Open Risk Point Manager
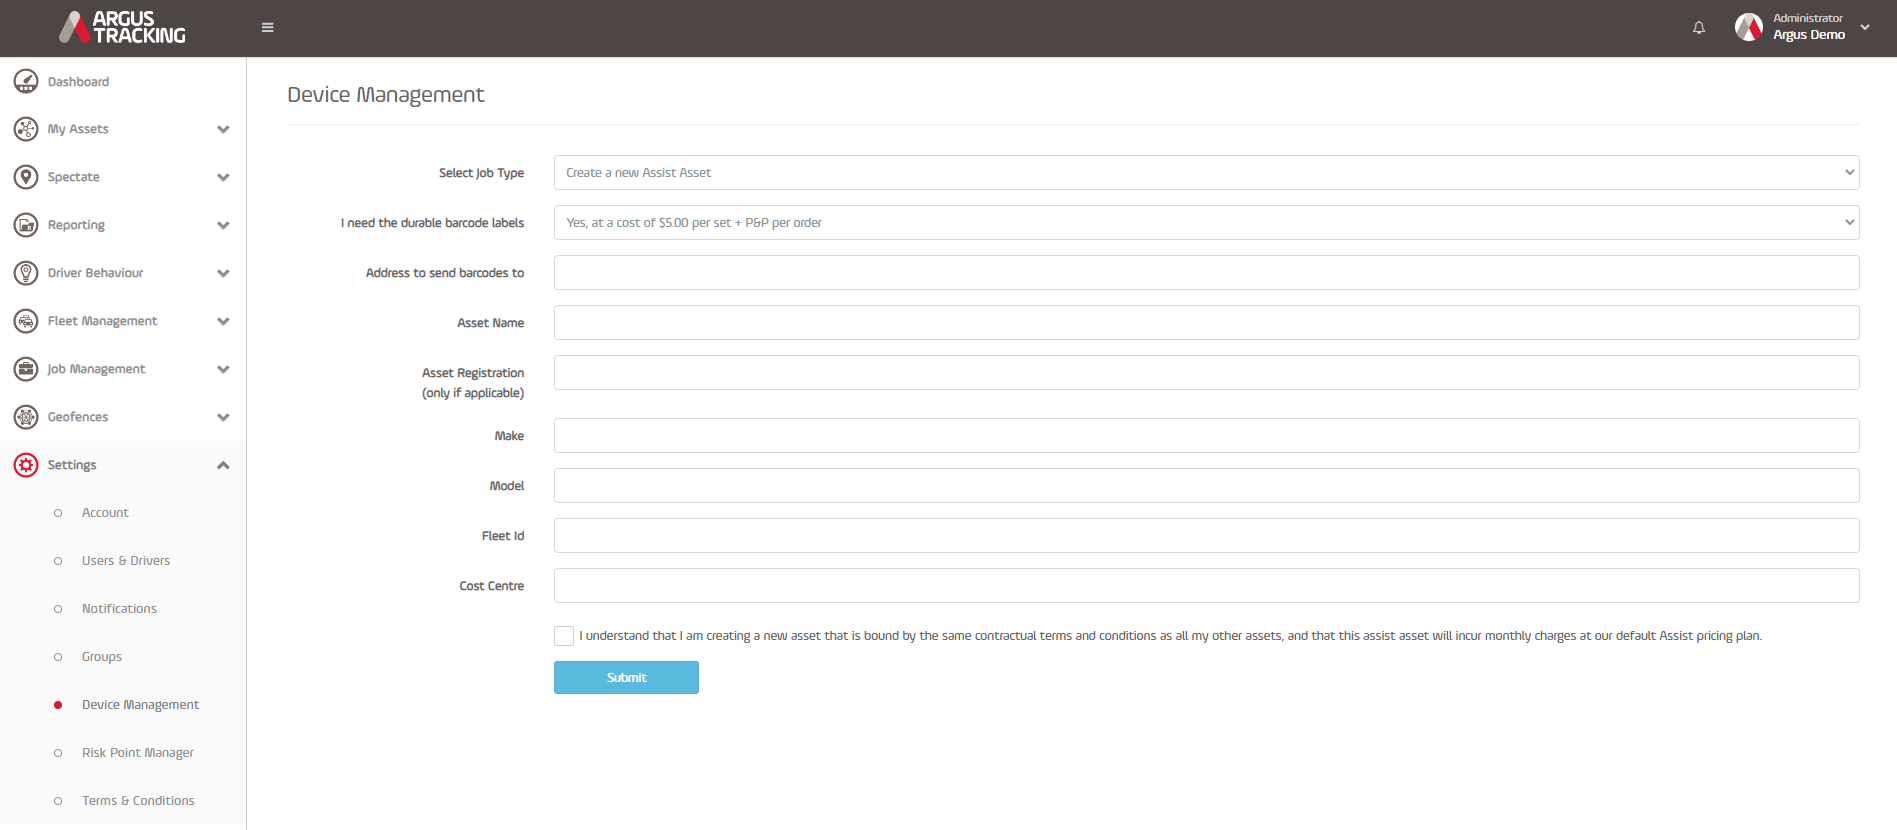Viewport: 1897px width, 830px height. click(138, 753)
